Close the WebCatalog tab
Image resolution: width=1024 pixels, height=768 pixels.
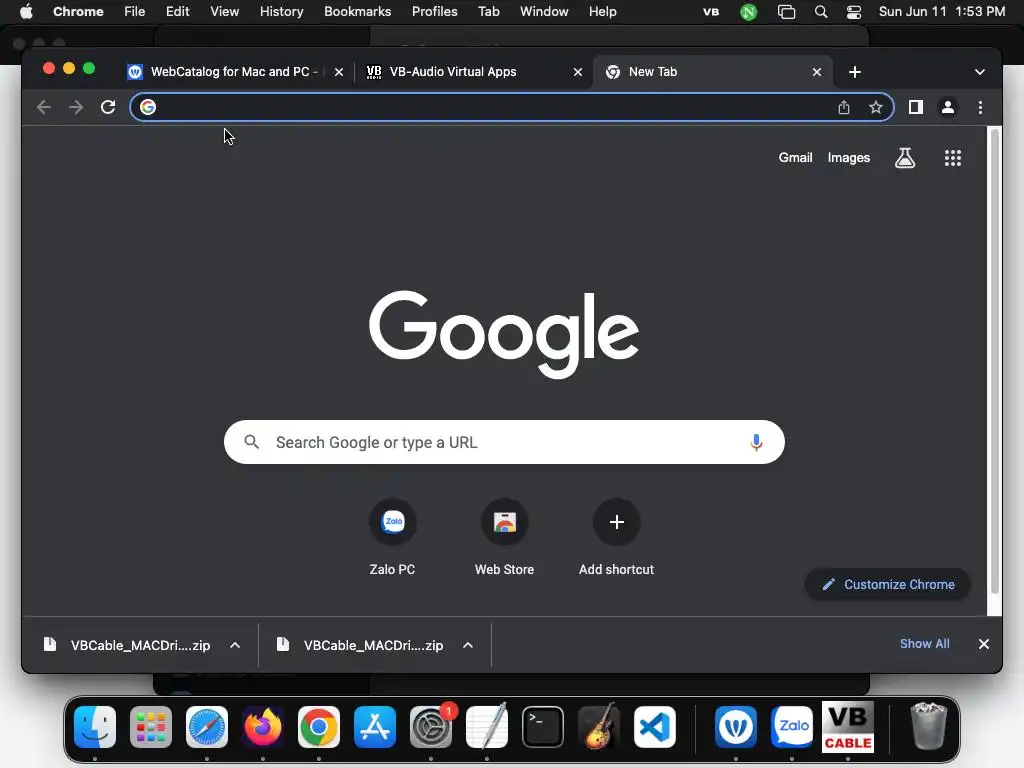tap(339, 72)
